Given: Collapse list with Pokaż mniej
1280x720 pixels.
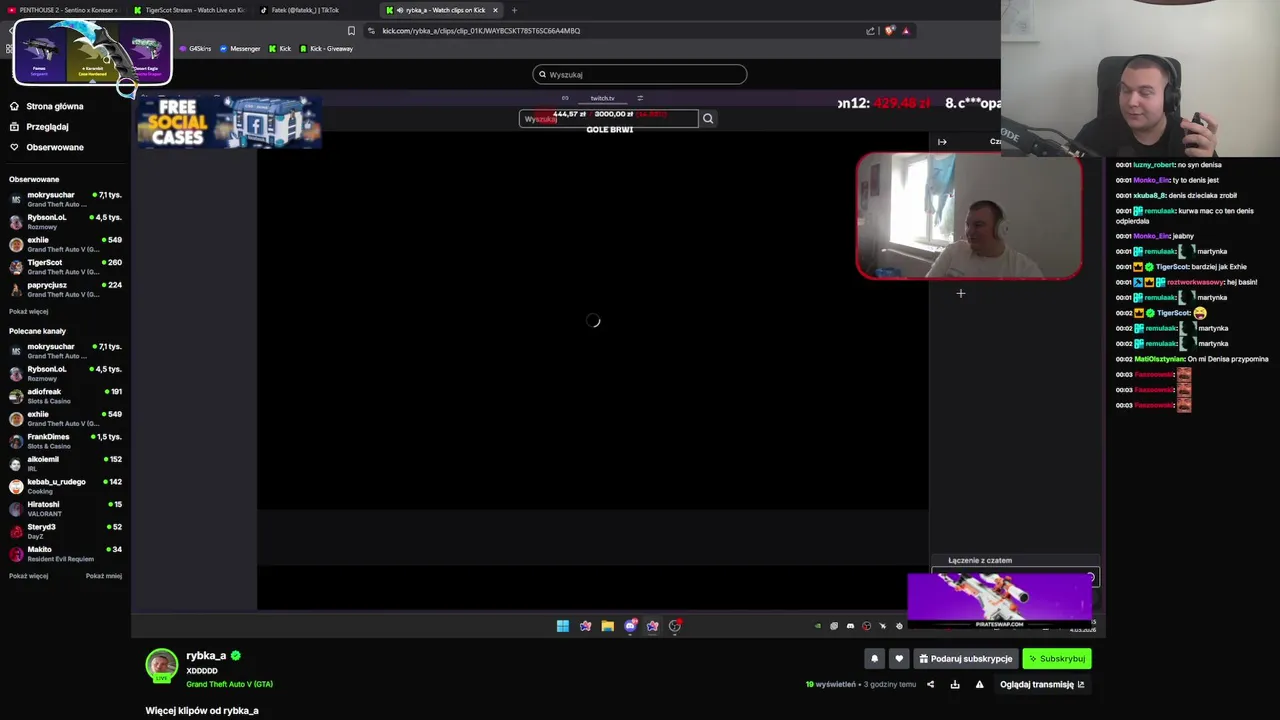Looking at the screenshot, I should [x=104, y=576].
